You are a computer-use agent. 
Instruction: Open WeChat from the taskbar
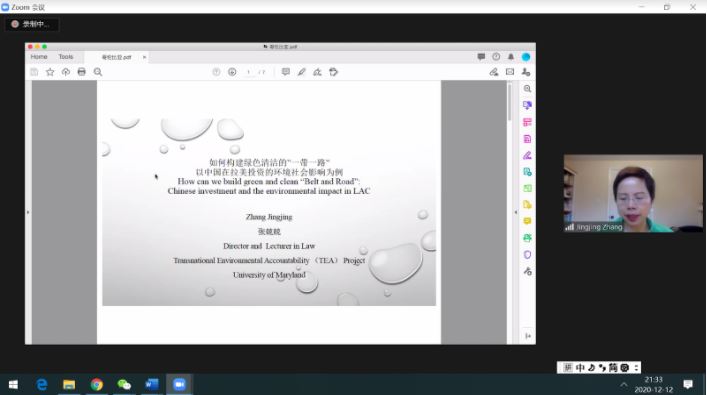point(124,384)
